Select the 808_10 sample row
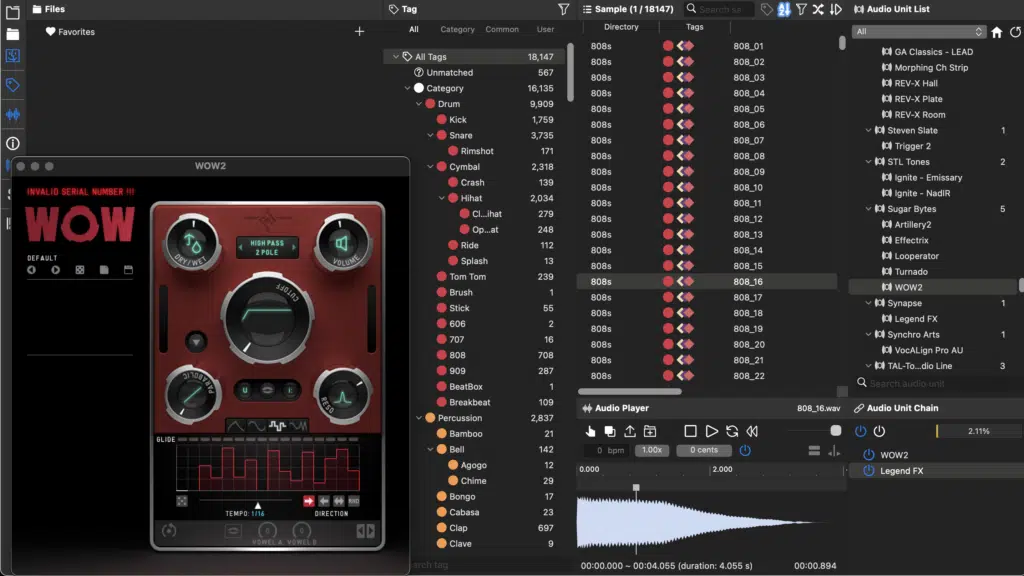This screenshot has height=576, width=1024. pyautogui.click(x=707, y=187)
